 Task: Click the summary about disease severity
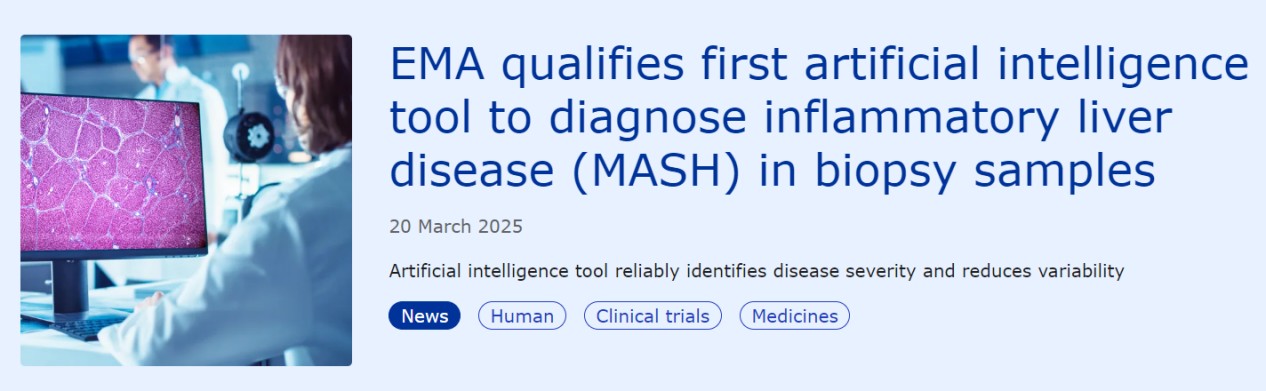coord(757,271)
